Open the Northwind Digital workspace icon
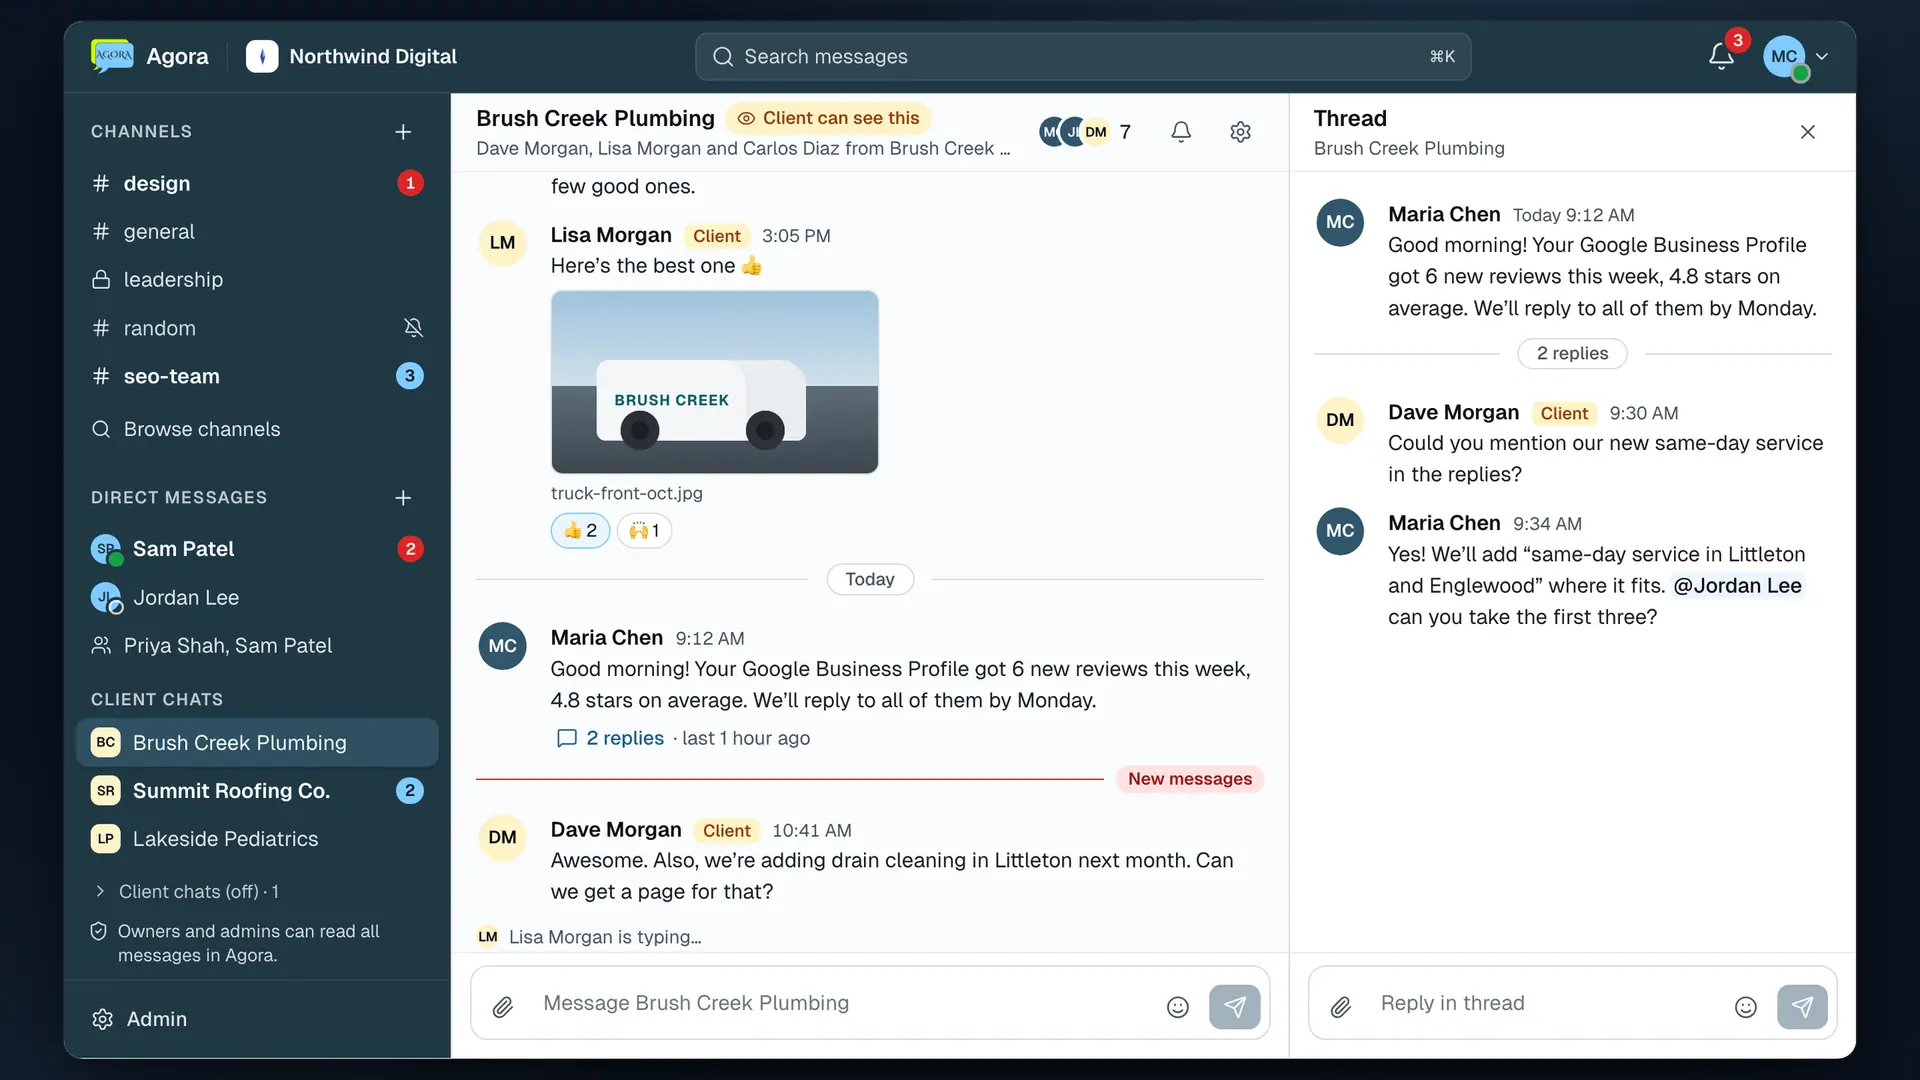Viewport: 1920px width, 1080px height. point(262,56)
